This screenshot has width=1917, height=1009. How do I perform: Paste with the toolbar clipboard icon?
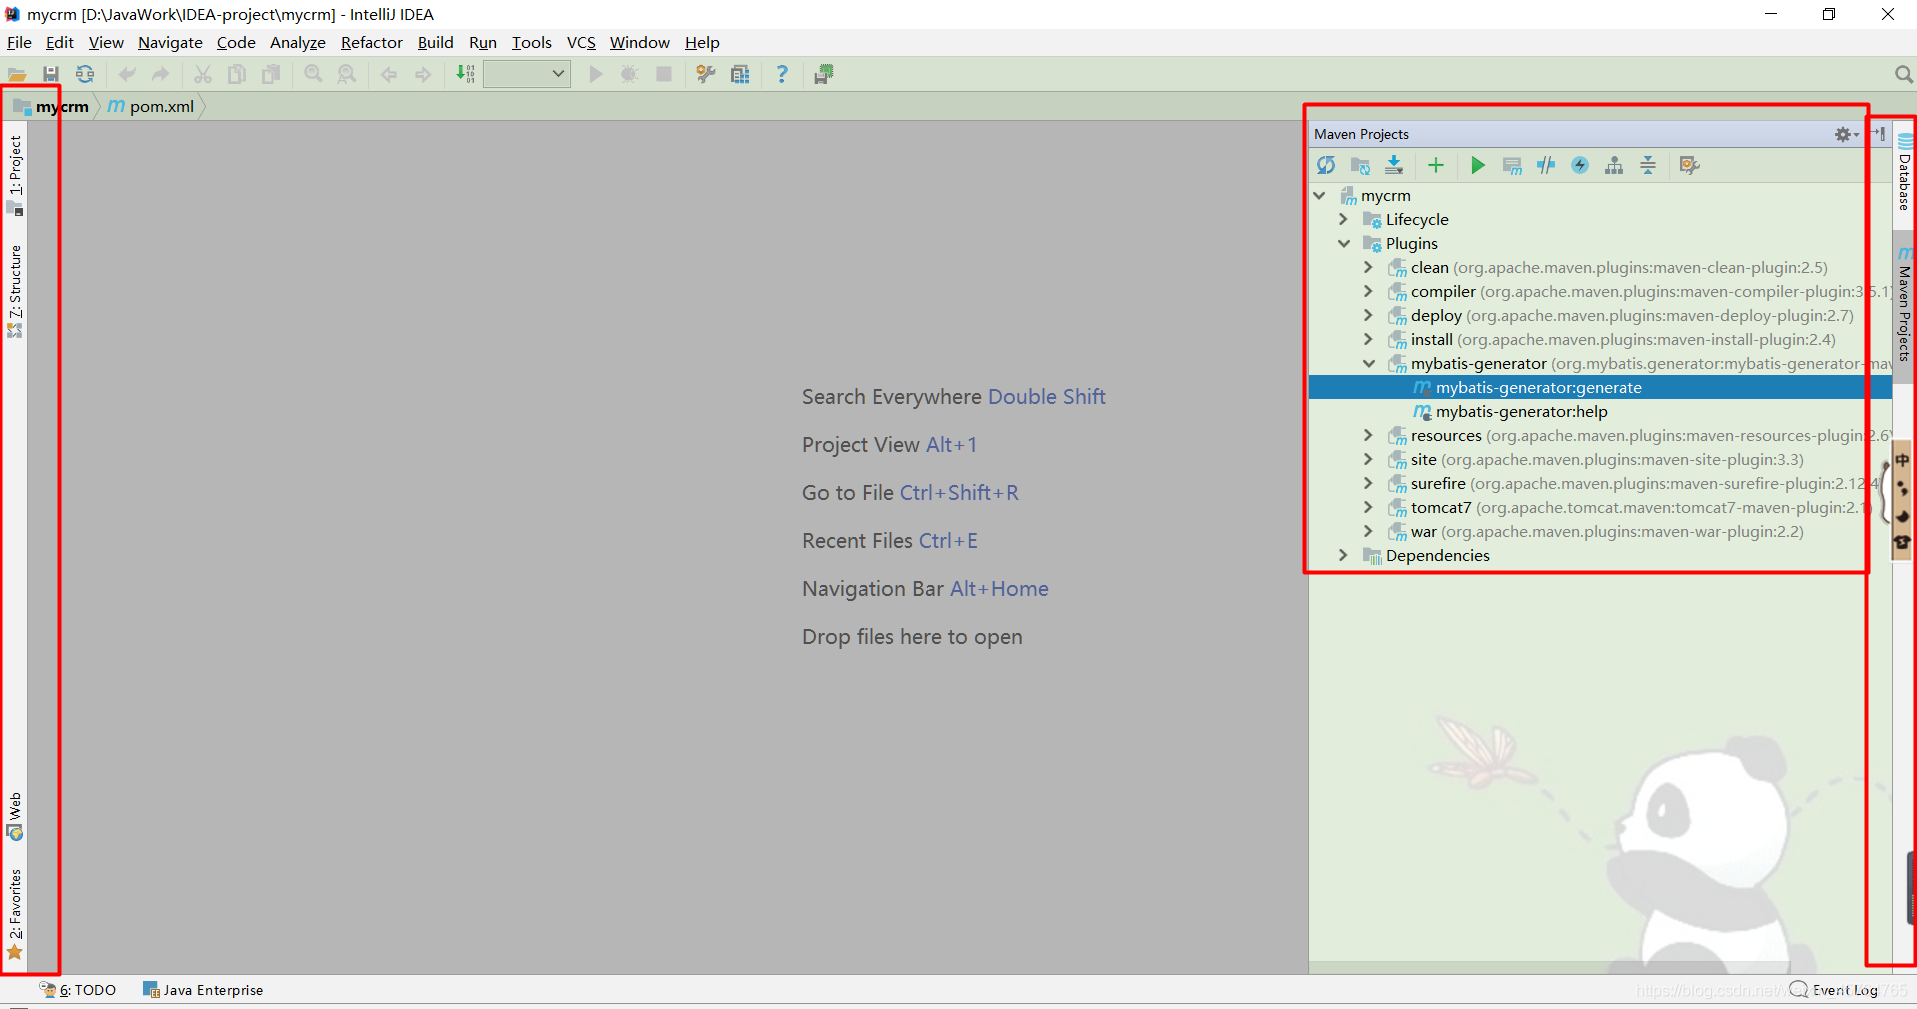coord(271,74)
